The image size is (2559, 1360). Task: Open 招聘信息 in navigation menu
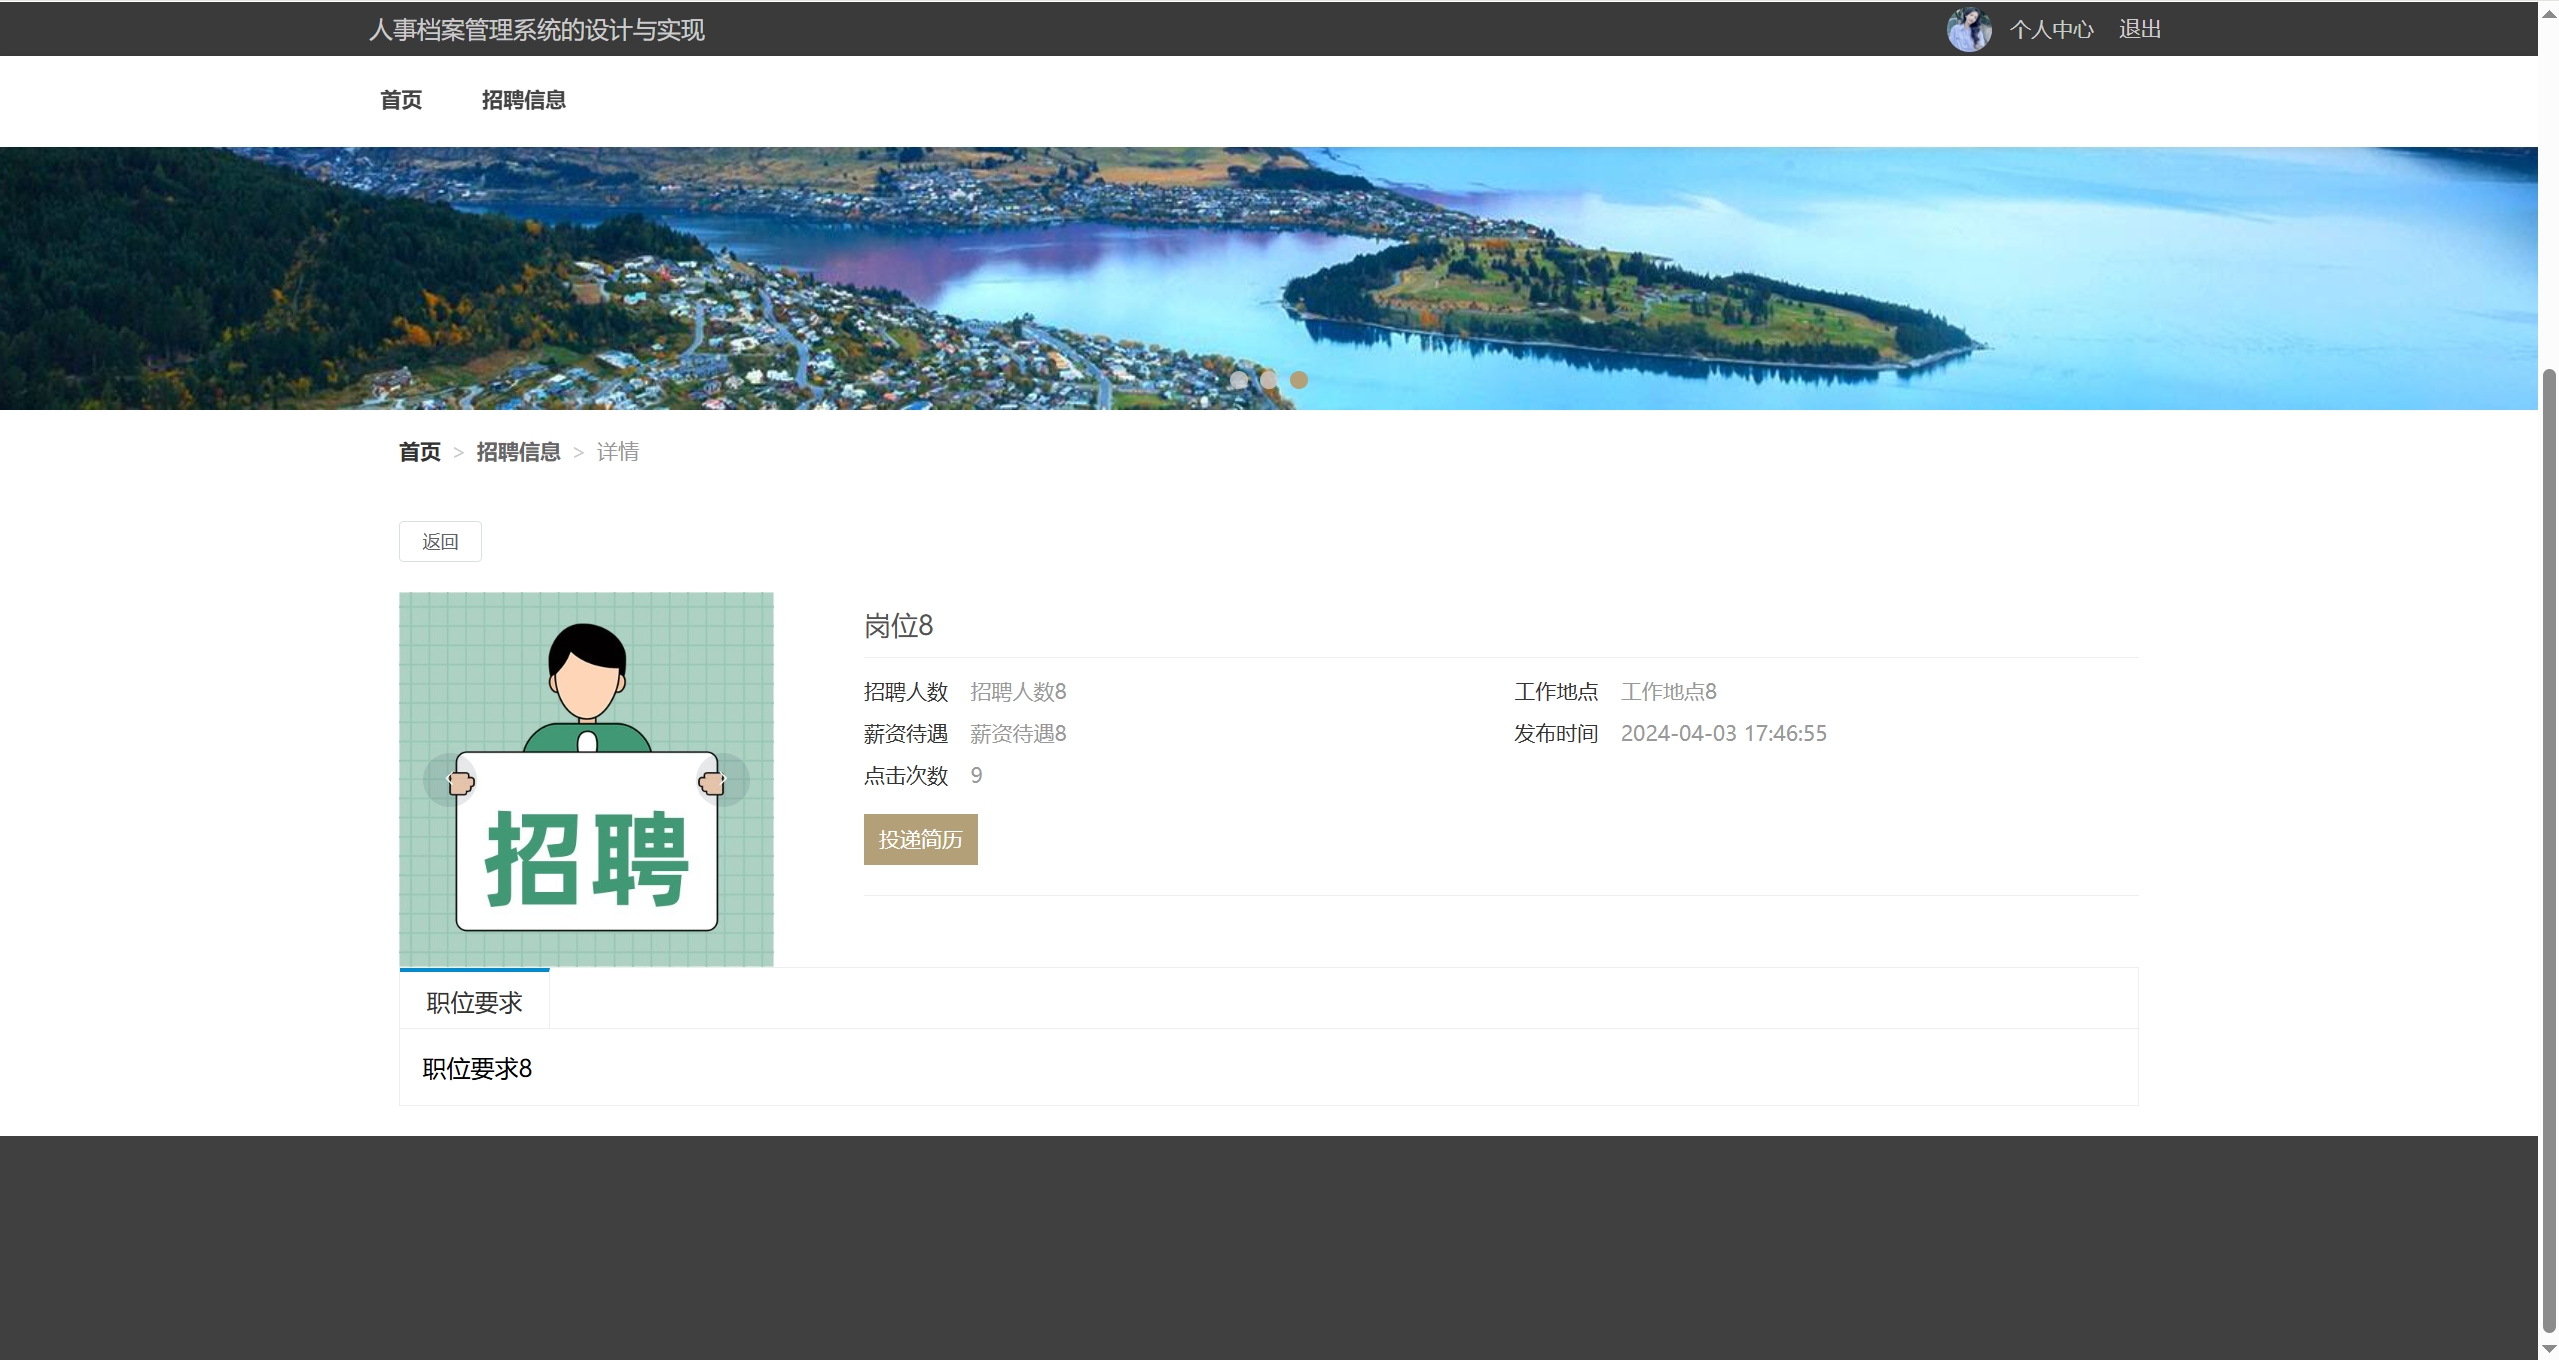[x=524, y=100]
